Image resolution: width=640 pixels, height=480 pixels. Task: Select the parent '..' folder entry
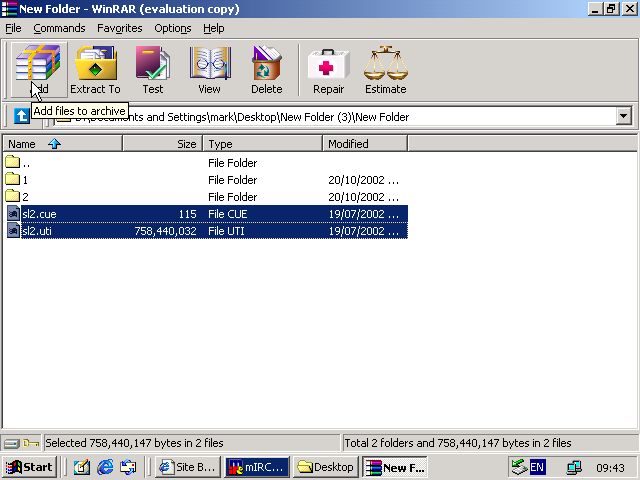18,163
